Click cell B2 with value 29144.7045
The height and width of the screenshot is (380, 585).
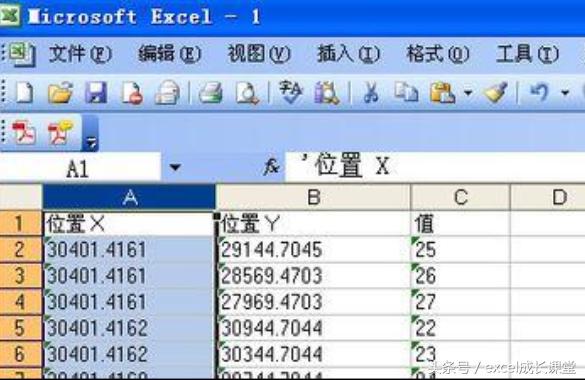(x=313, y=250)
